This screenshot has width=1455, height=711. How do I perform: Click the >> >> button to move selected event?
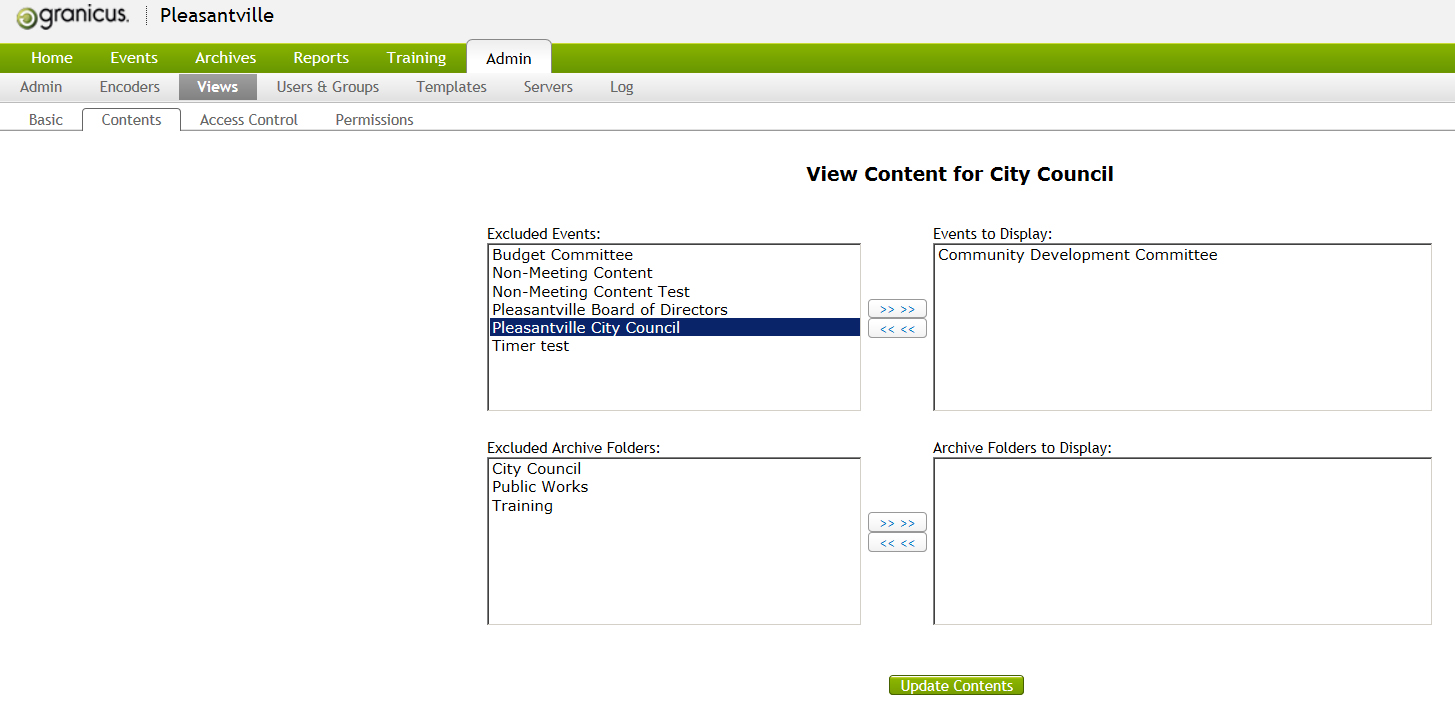(896, 308)
